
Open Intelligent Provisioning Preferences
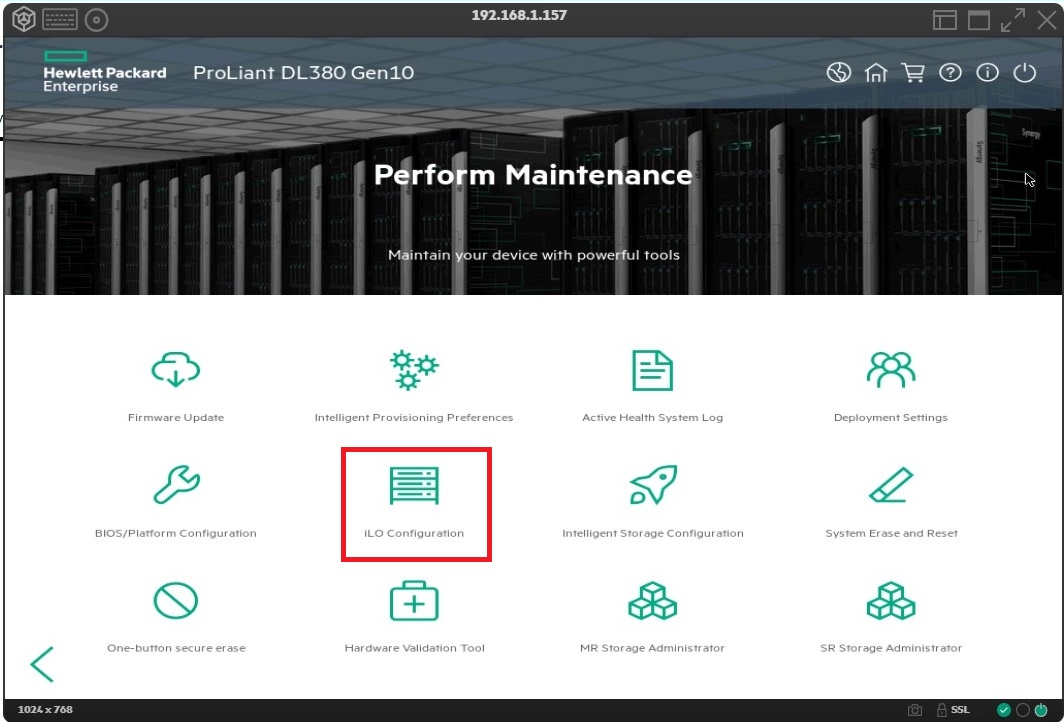[414, 385]
